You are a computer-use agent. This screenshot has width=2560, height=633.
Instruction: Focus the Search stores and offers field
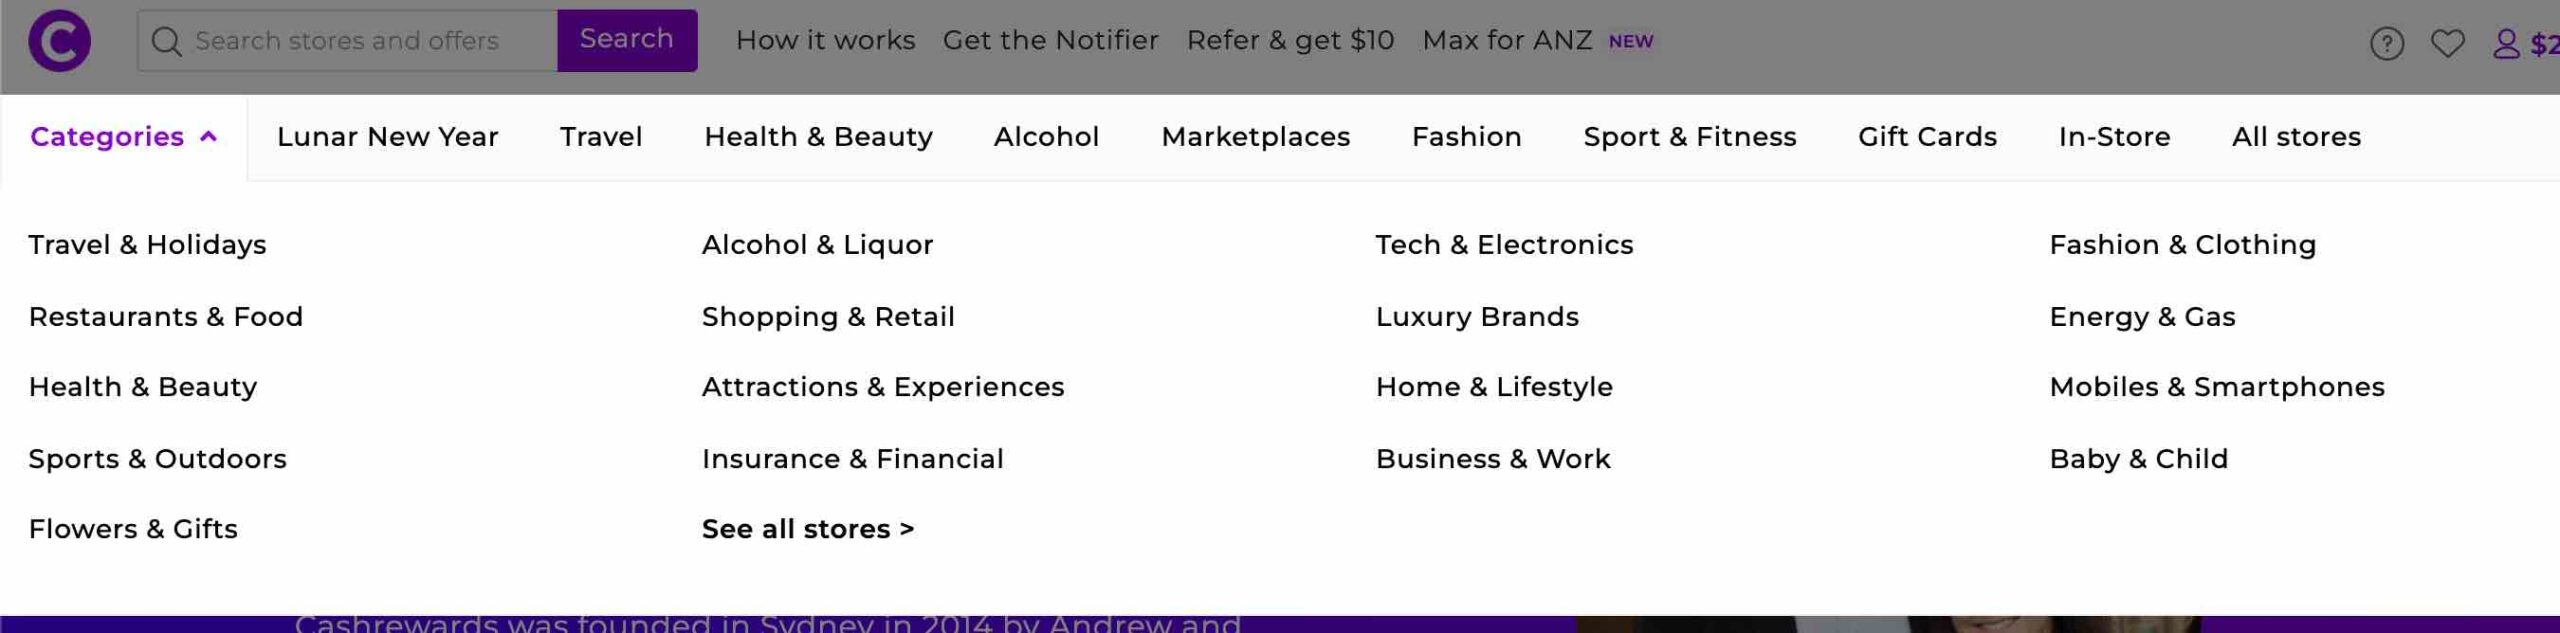pos(347,41)
